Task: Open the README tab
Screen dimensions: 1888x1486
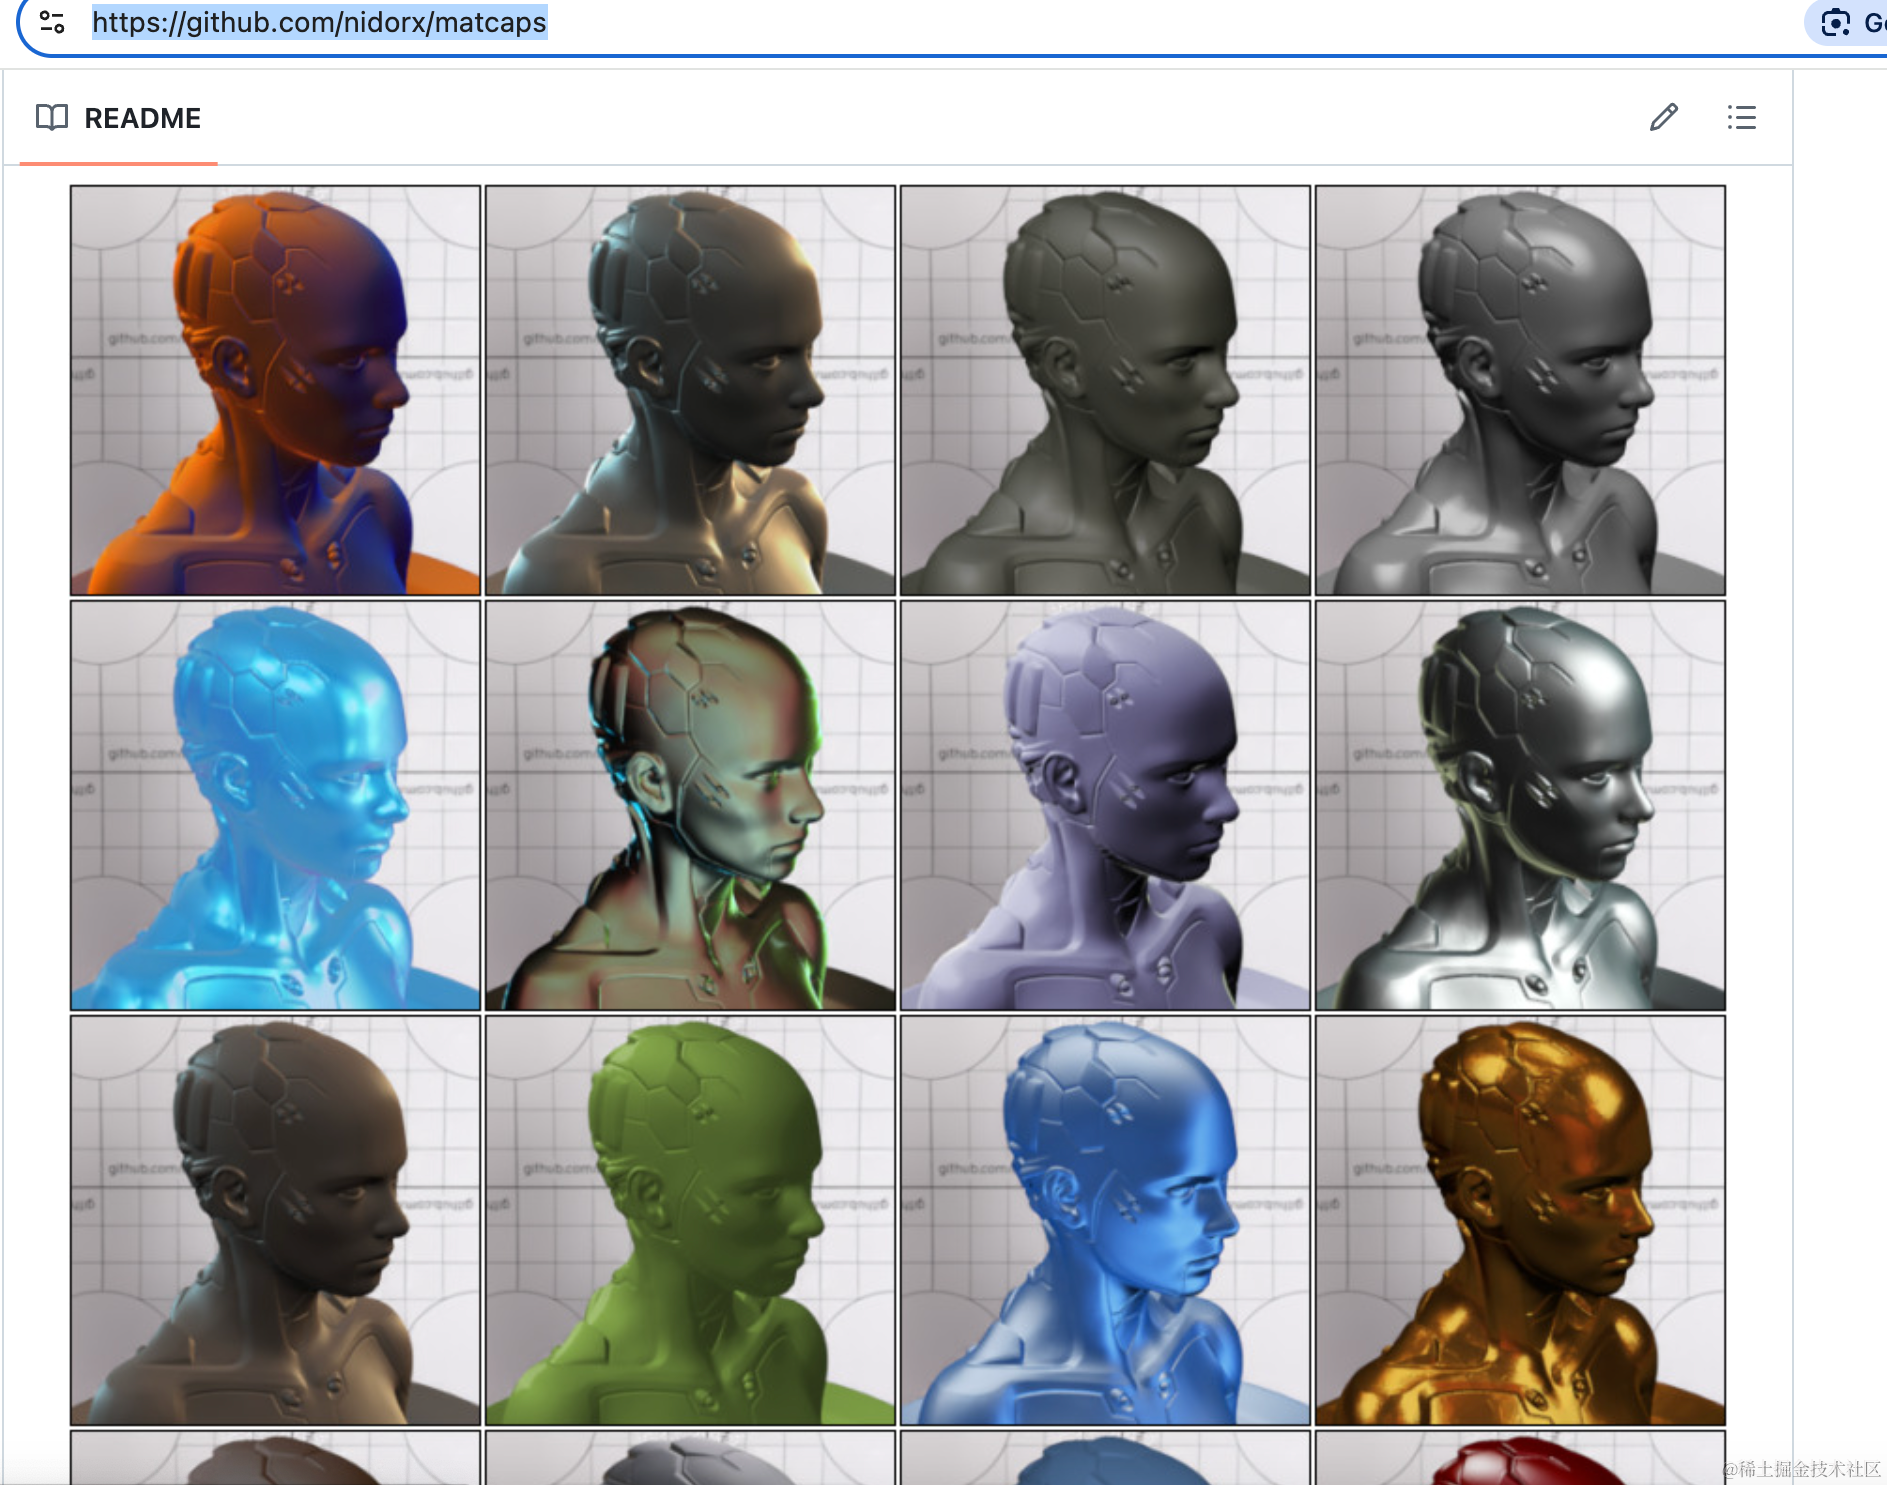Action: [x=119, y=118]
